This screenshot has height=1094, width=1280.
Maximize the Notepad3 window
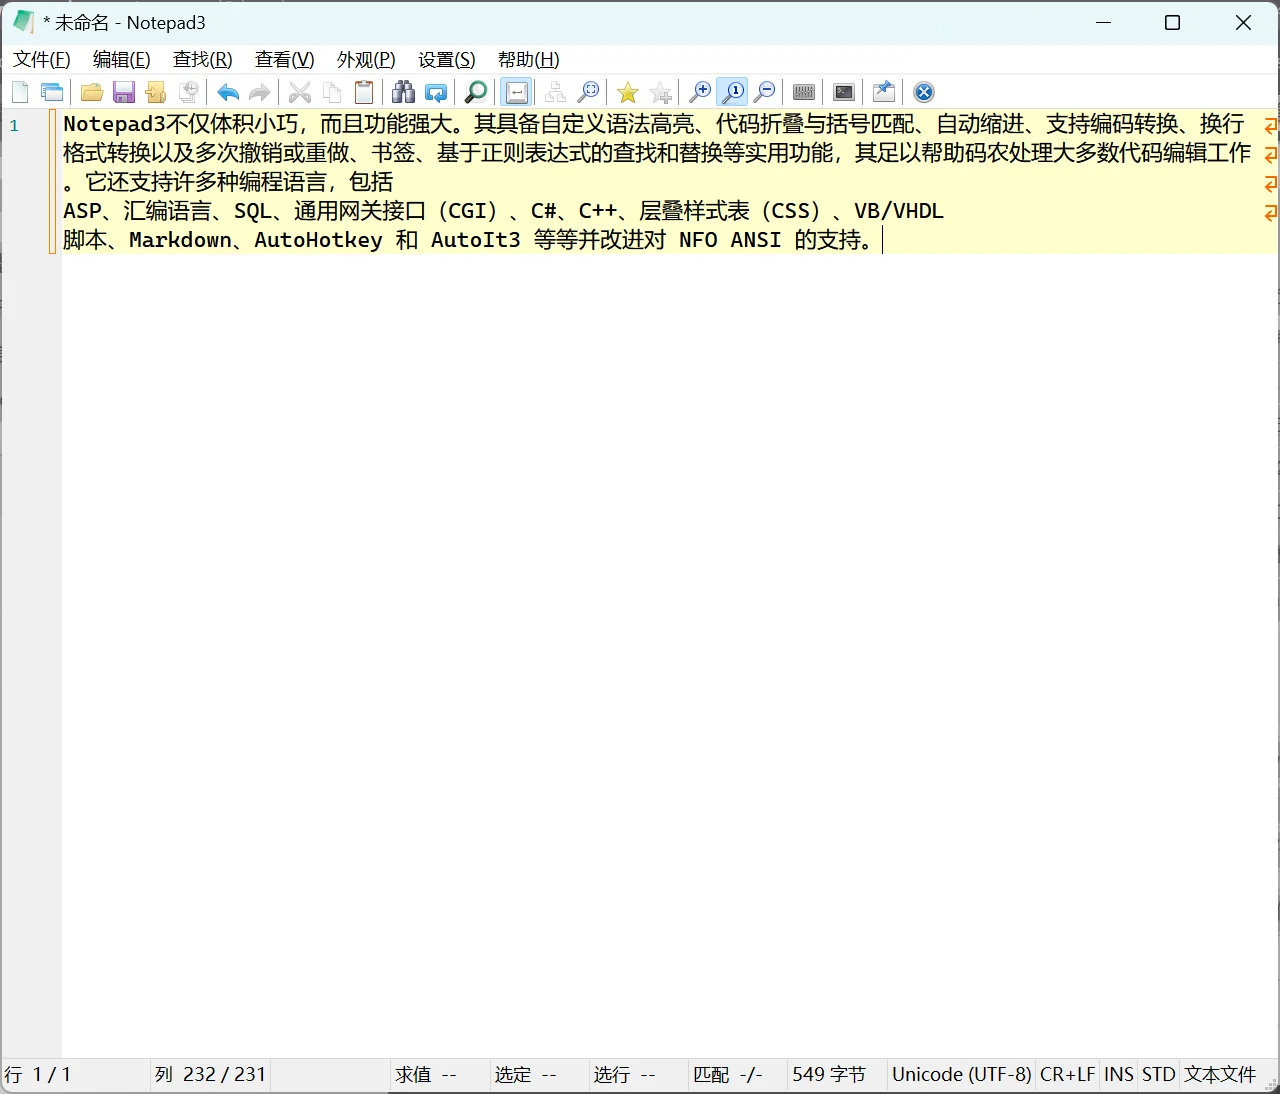pos(1173,22)
